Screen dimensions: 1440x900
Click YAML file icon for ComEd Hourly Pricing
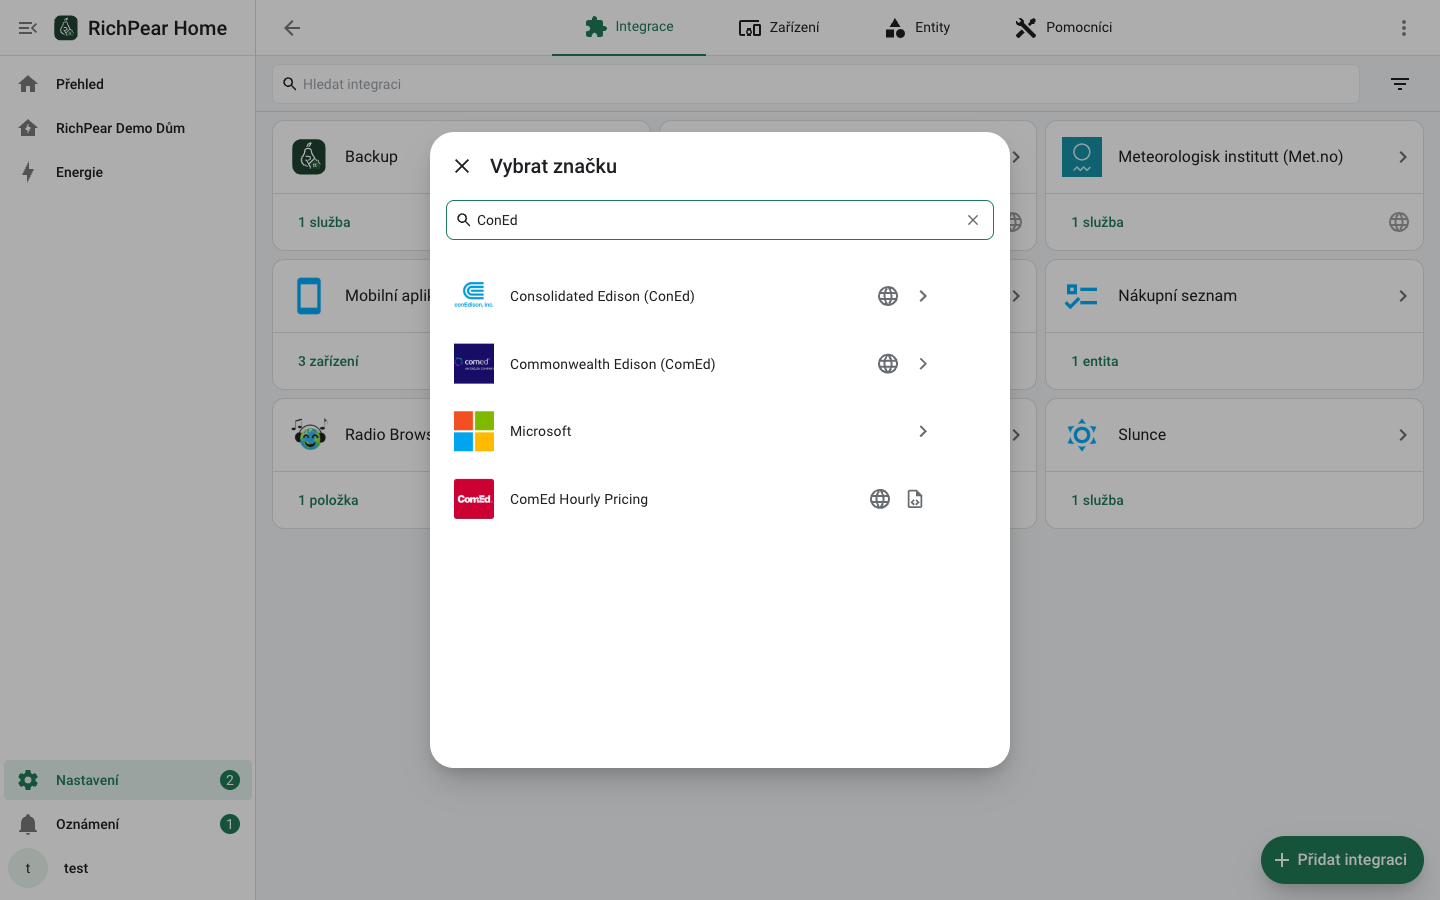915,499
